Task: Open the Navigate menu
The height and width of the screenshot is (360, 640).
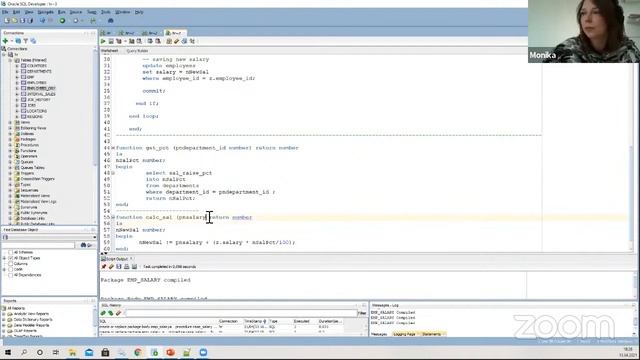Action: tap(45, 12)
